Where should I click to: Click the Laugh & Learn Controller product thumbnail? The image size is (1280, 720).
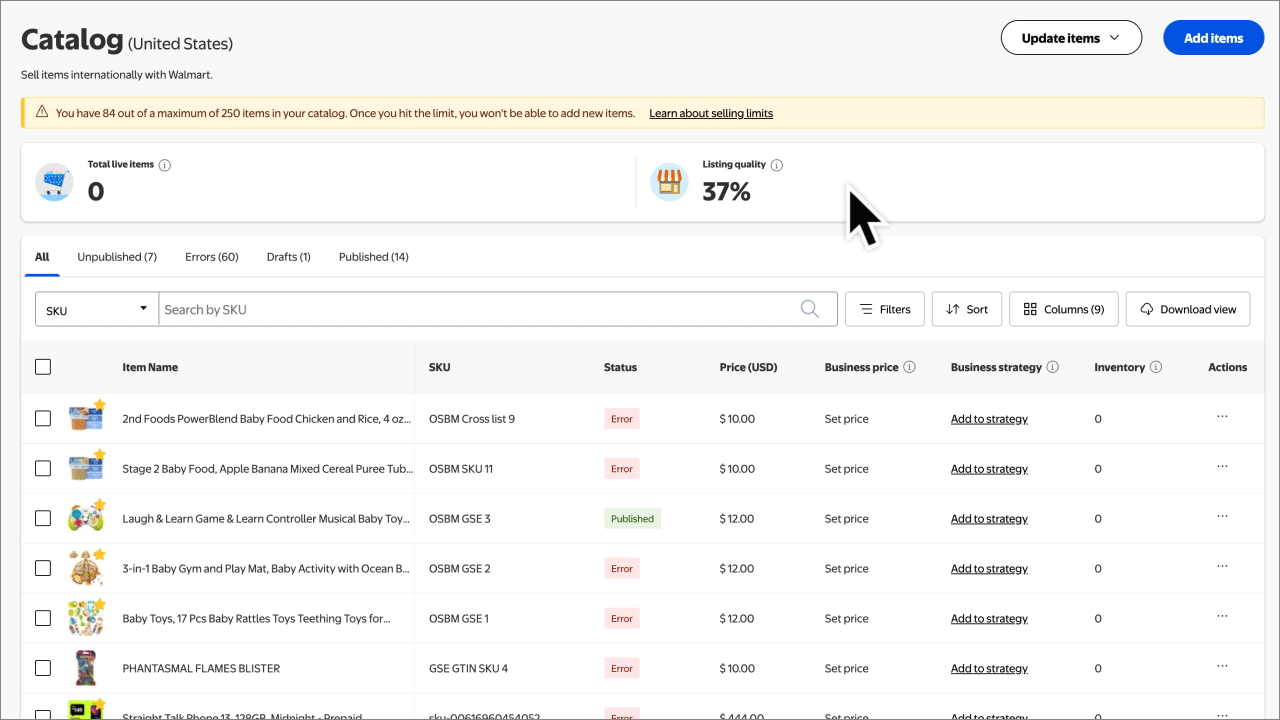click(86, 517)
